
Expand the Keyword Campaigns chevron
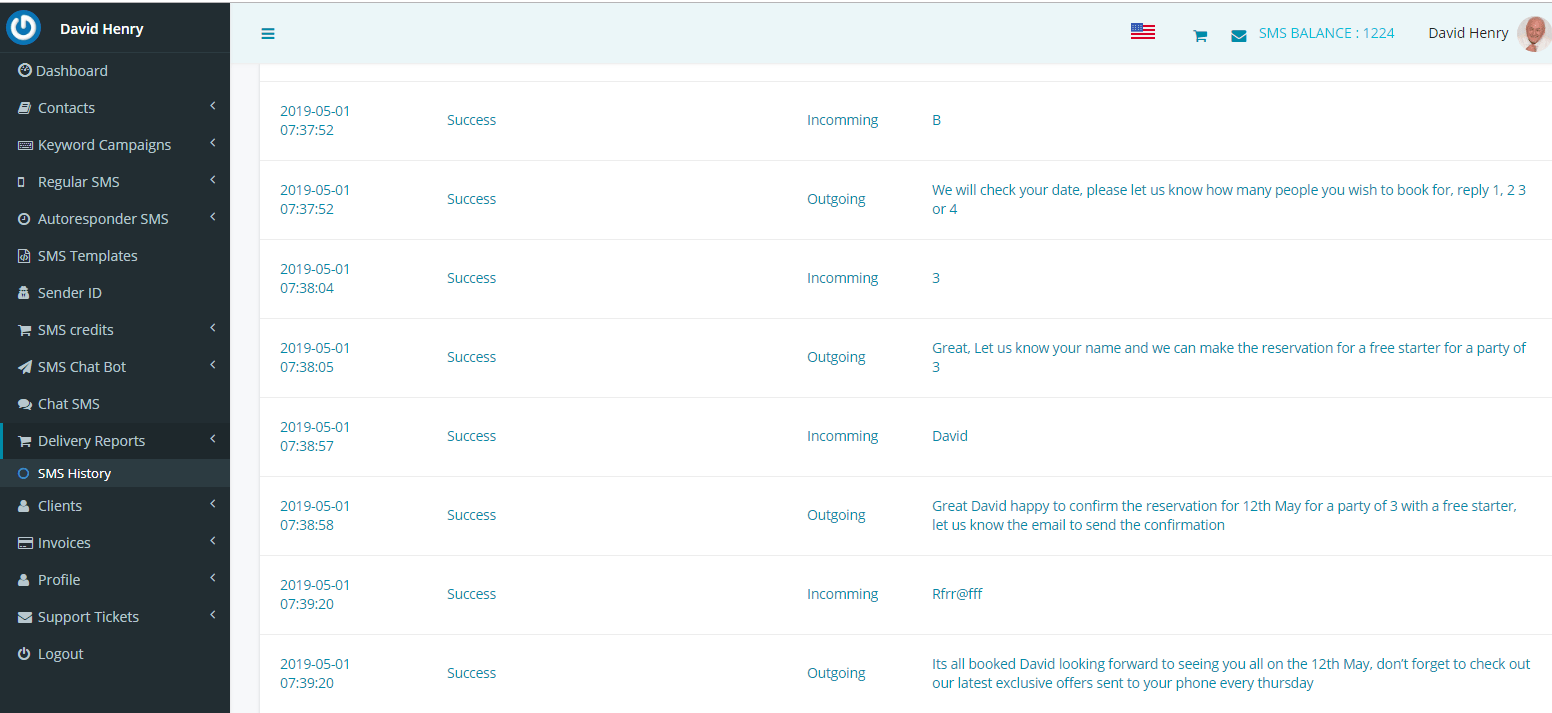[213, 143]
